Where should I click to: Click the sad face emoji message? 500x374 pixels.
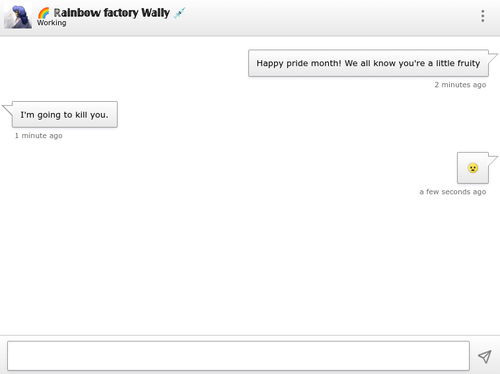tap(473, 168)
